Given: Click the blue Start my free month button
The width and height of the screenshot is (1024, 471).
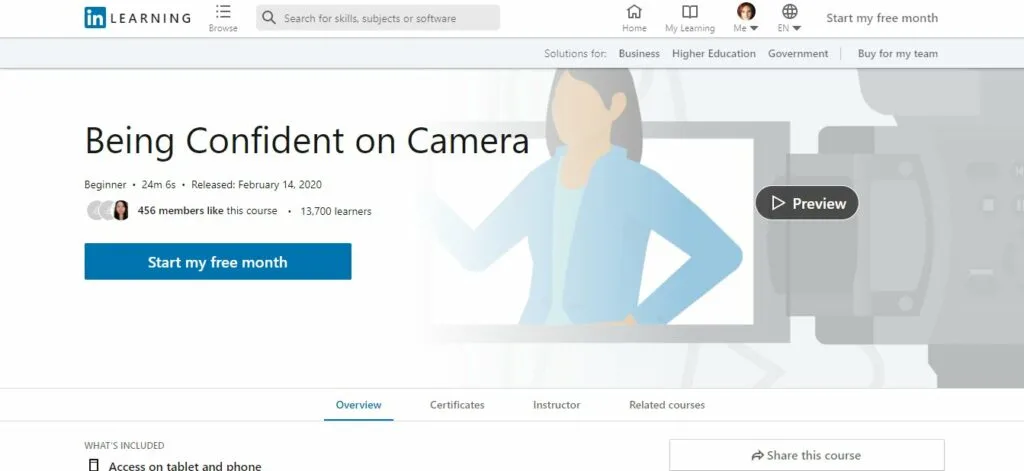Looking at the screenshot, I should pos(217,261).
